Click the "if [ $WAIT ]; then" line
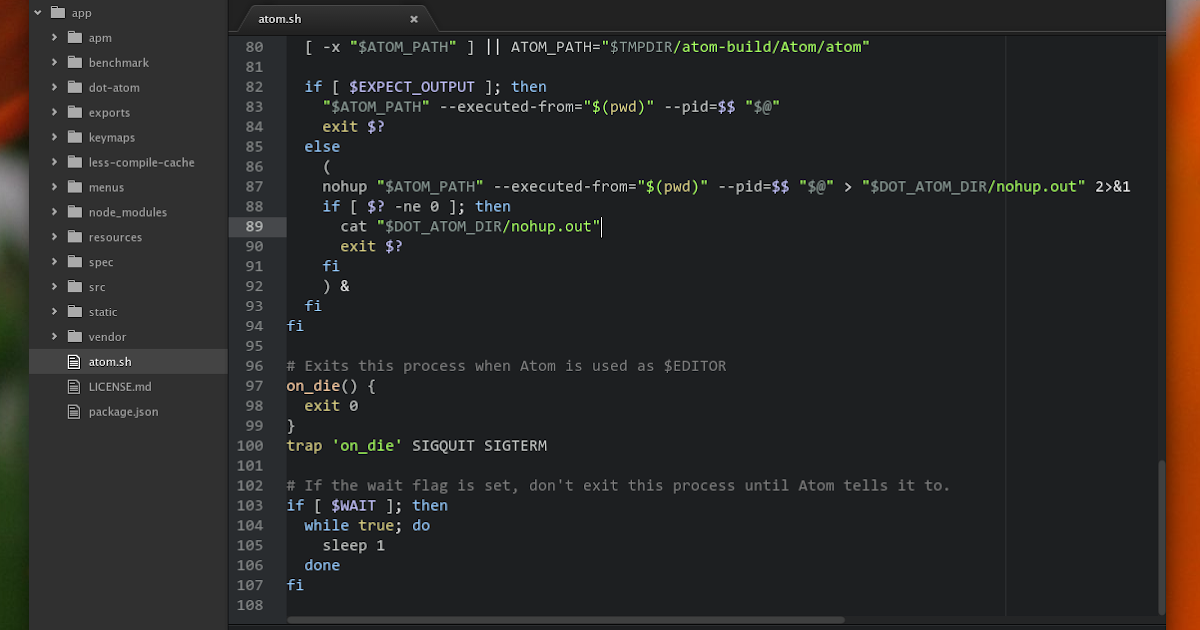This screenshot has height=630, width=1200. (x=367, y=506)
